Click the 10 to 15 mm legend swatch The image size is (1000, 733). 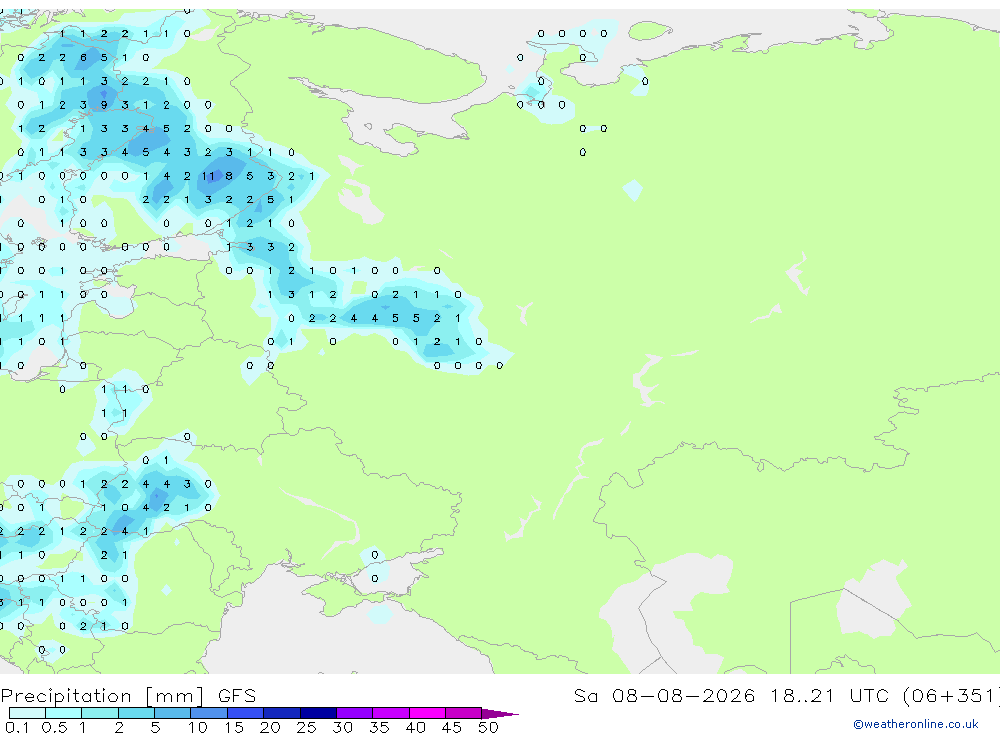(x=209, y=713)
